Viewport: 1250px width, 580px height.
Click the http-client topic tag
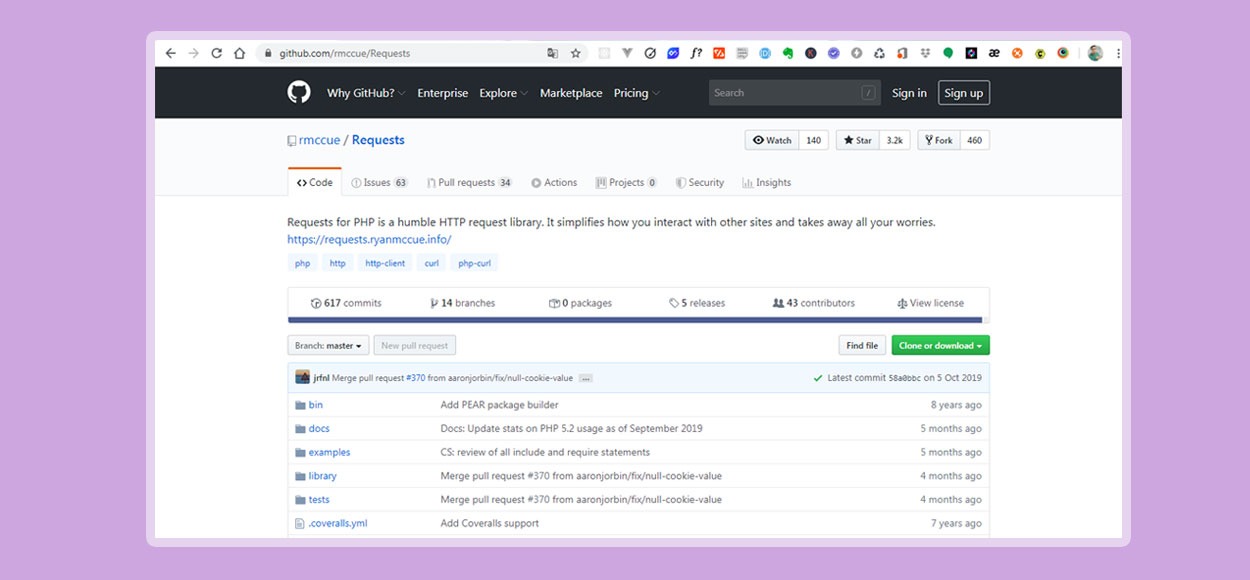coord(385,263)
